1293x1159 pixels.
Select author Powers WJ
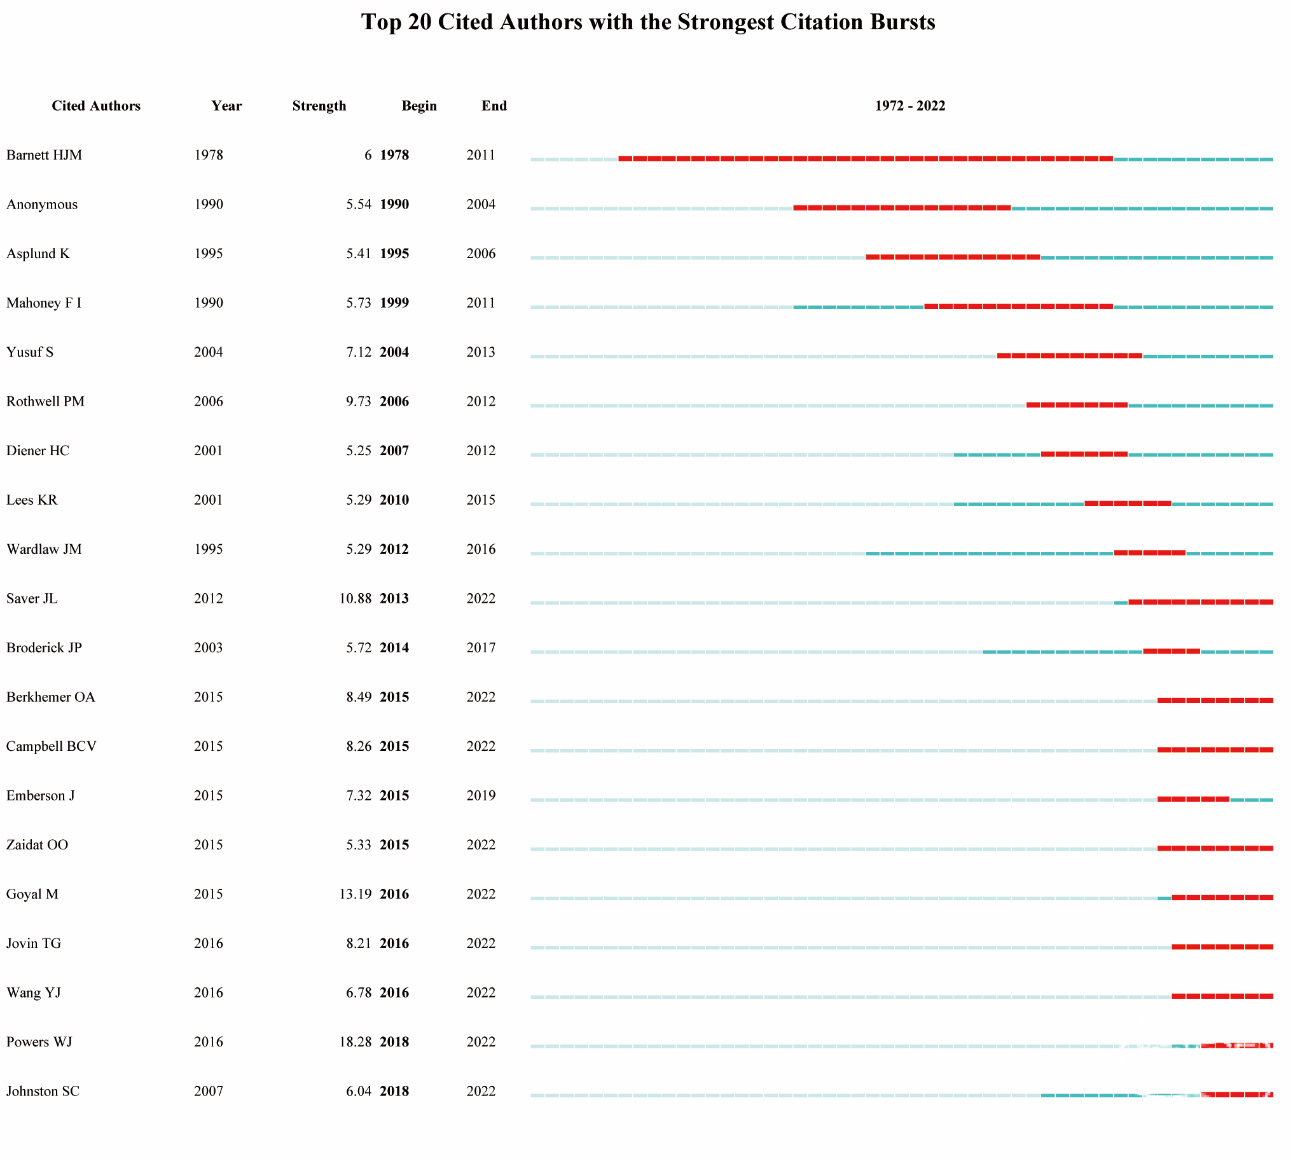point(39,1042)
